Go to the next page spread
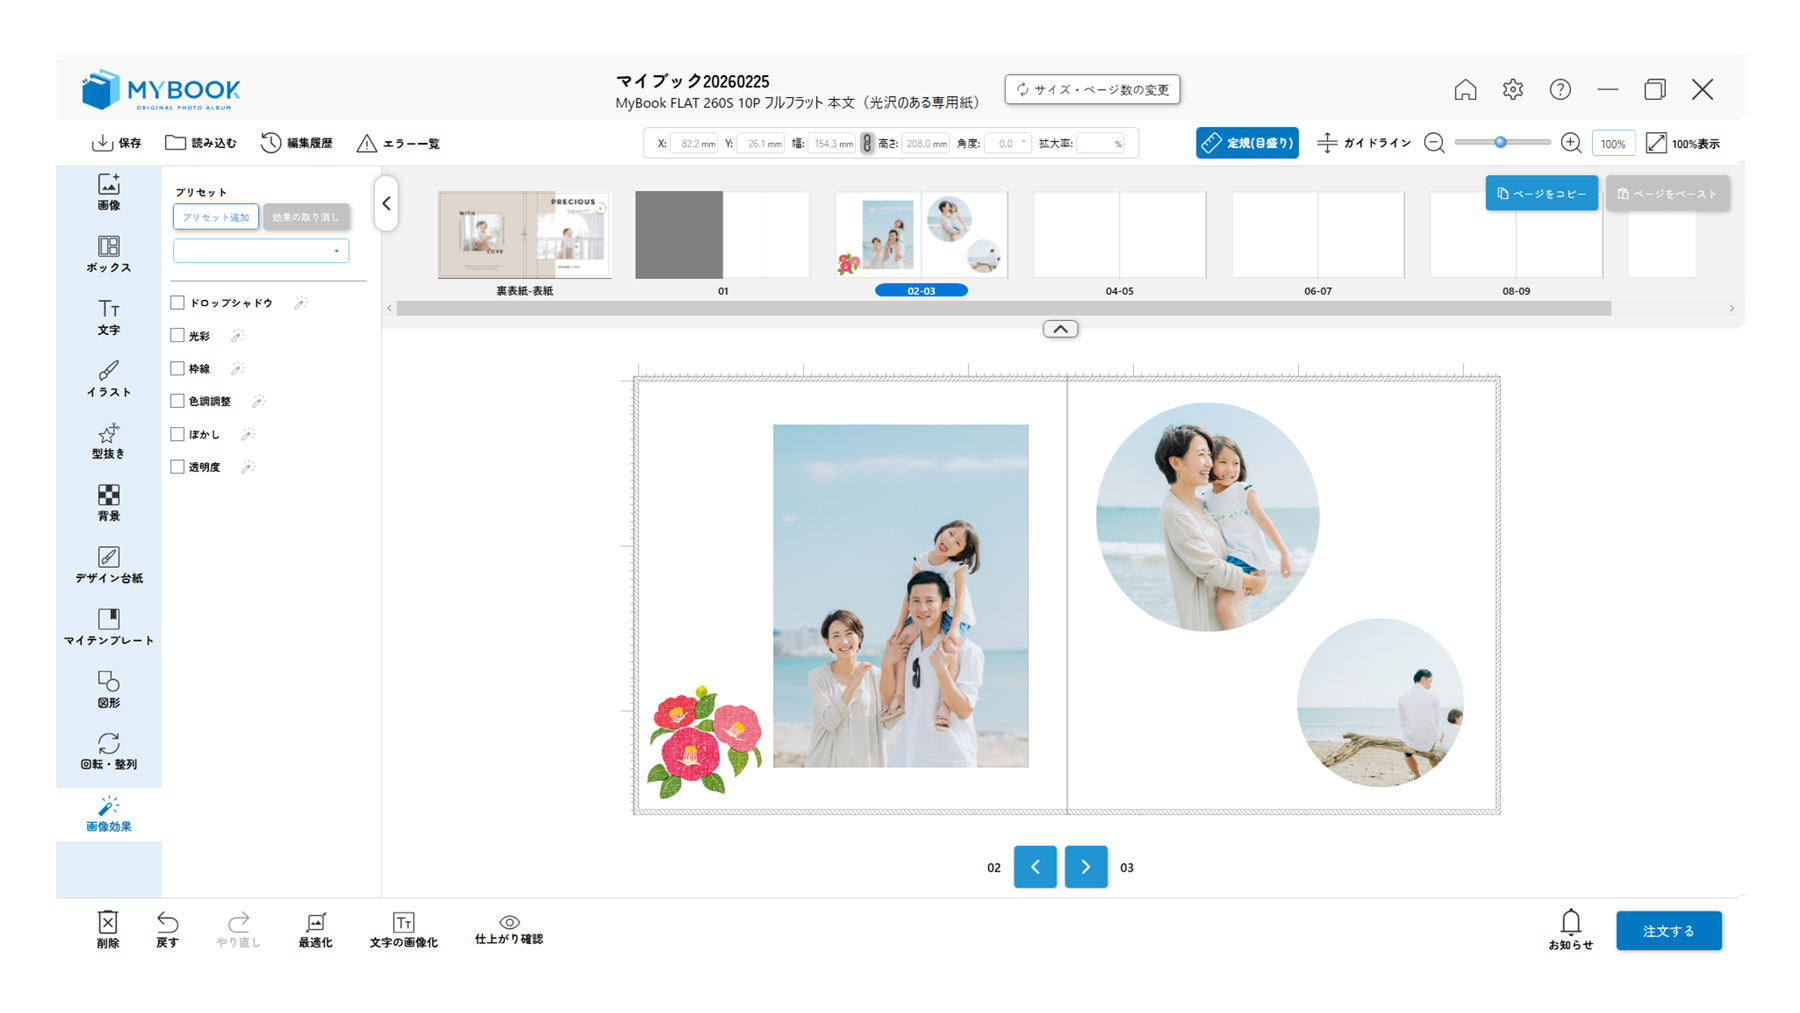The height and width of the screenshot is (1013, 1800). point(1086,867)
